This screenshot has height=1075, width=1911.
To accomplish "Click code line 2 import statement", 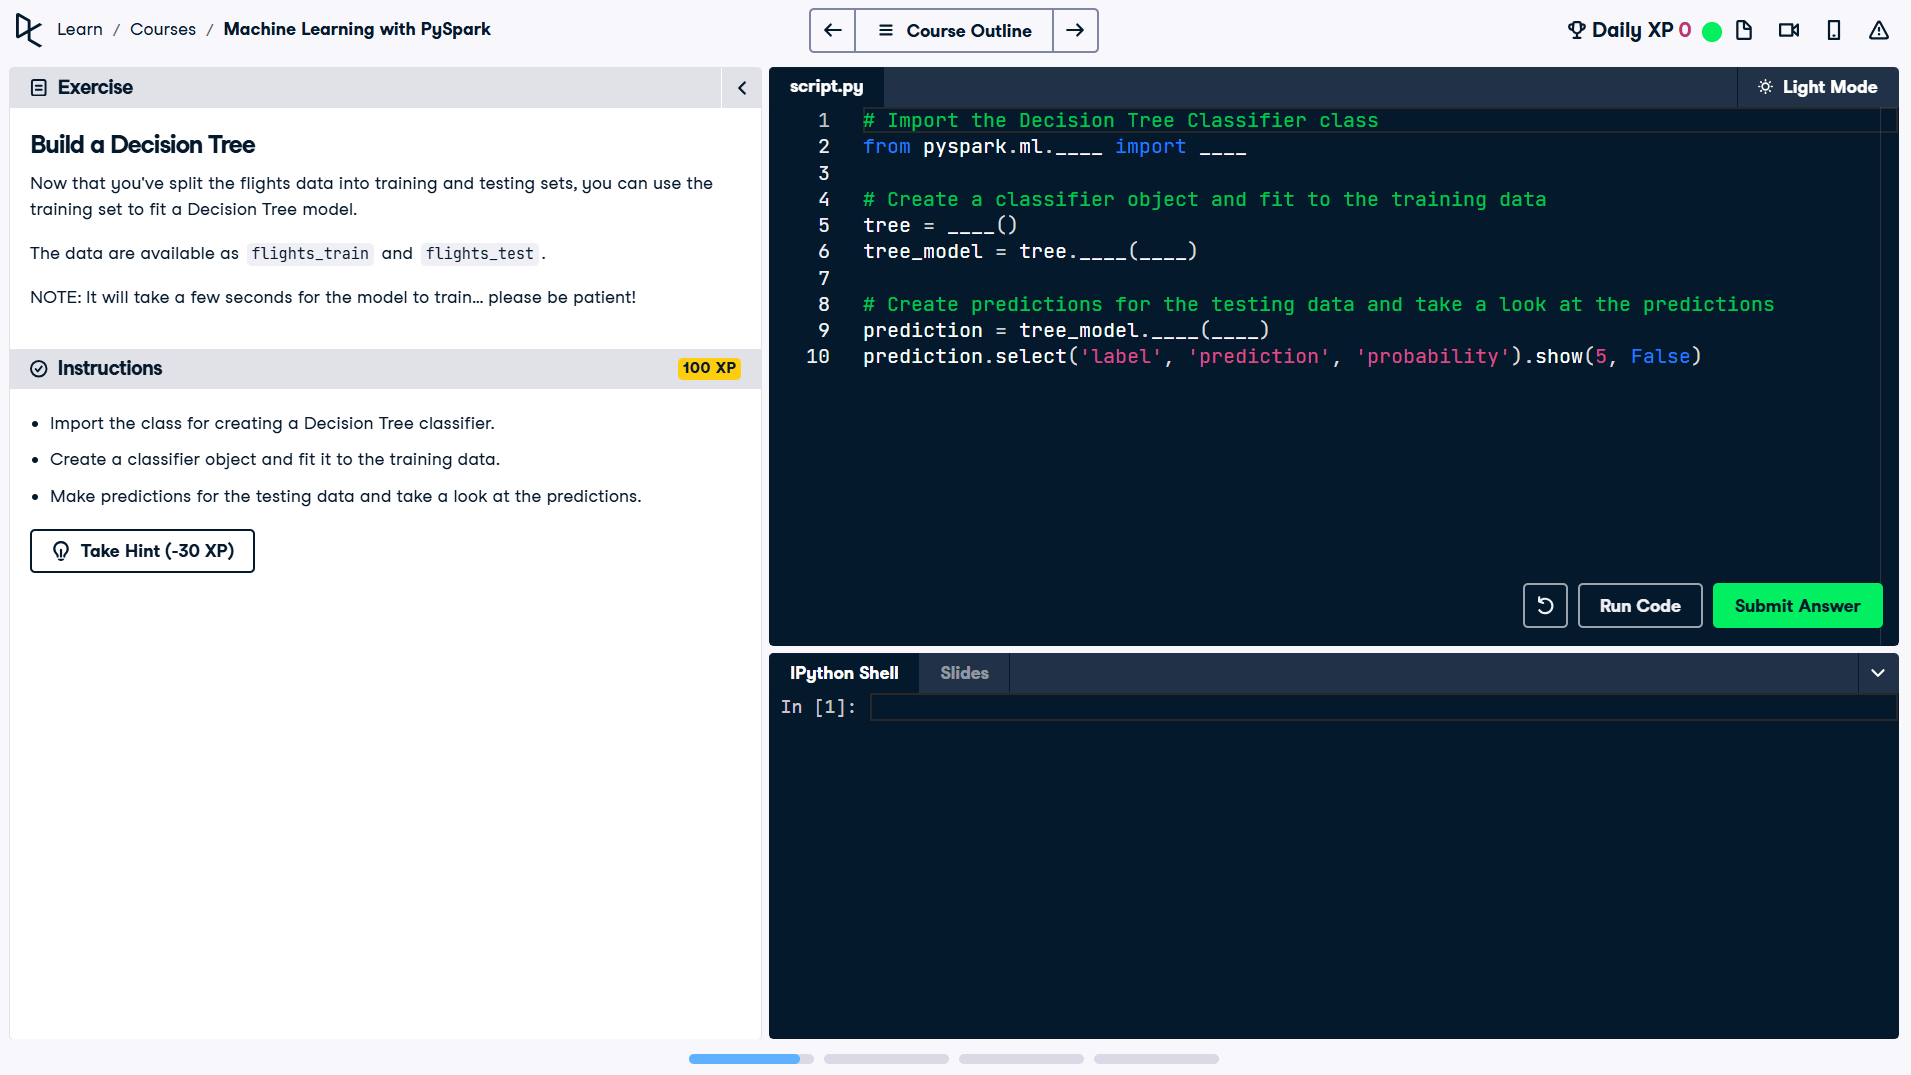I will [1054, 147].
